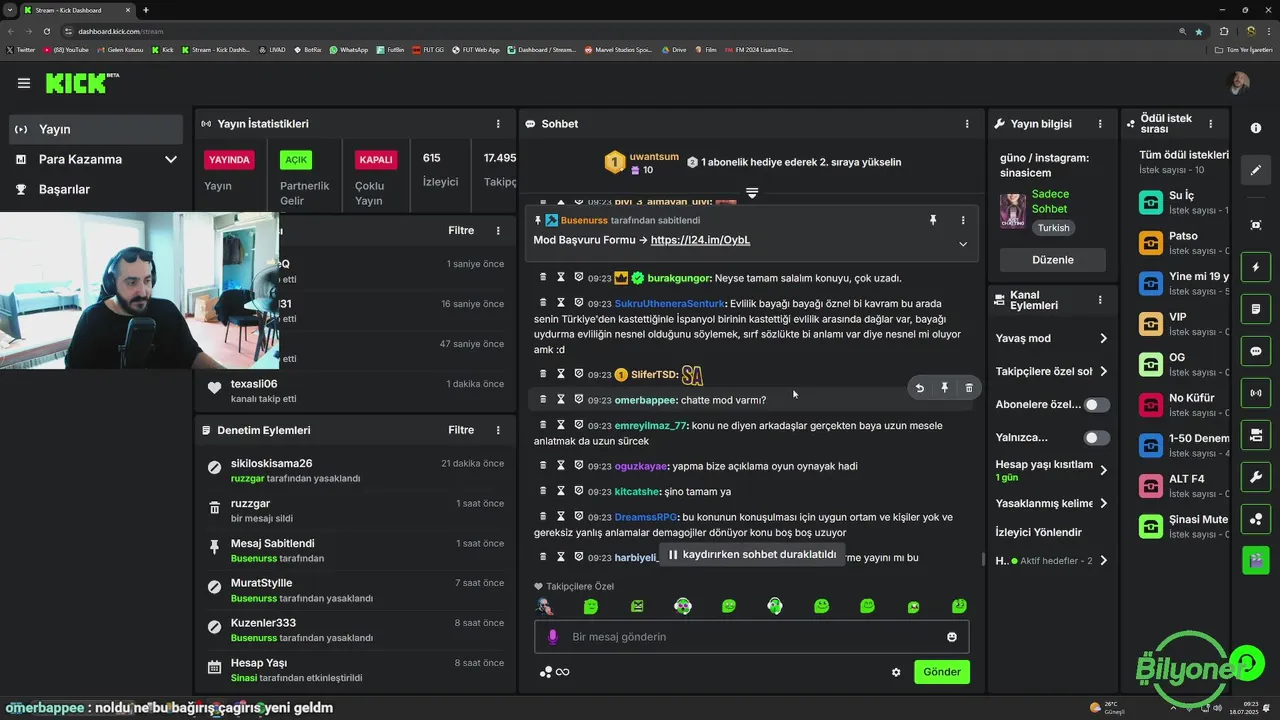
Task: Open the Gelen Kutusu bookmark
Action: pos(120,49)
